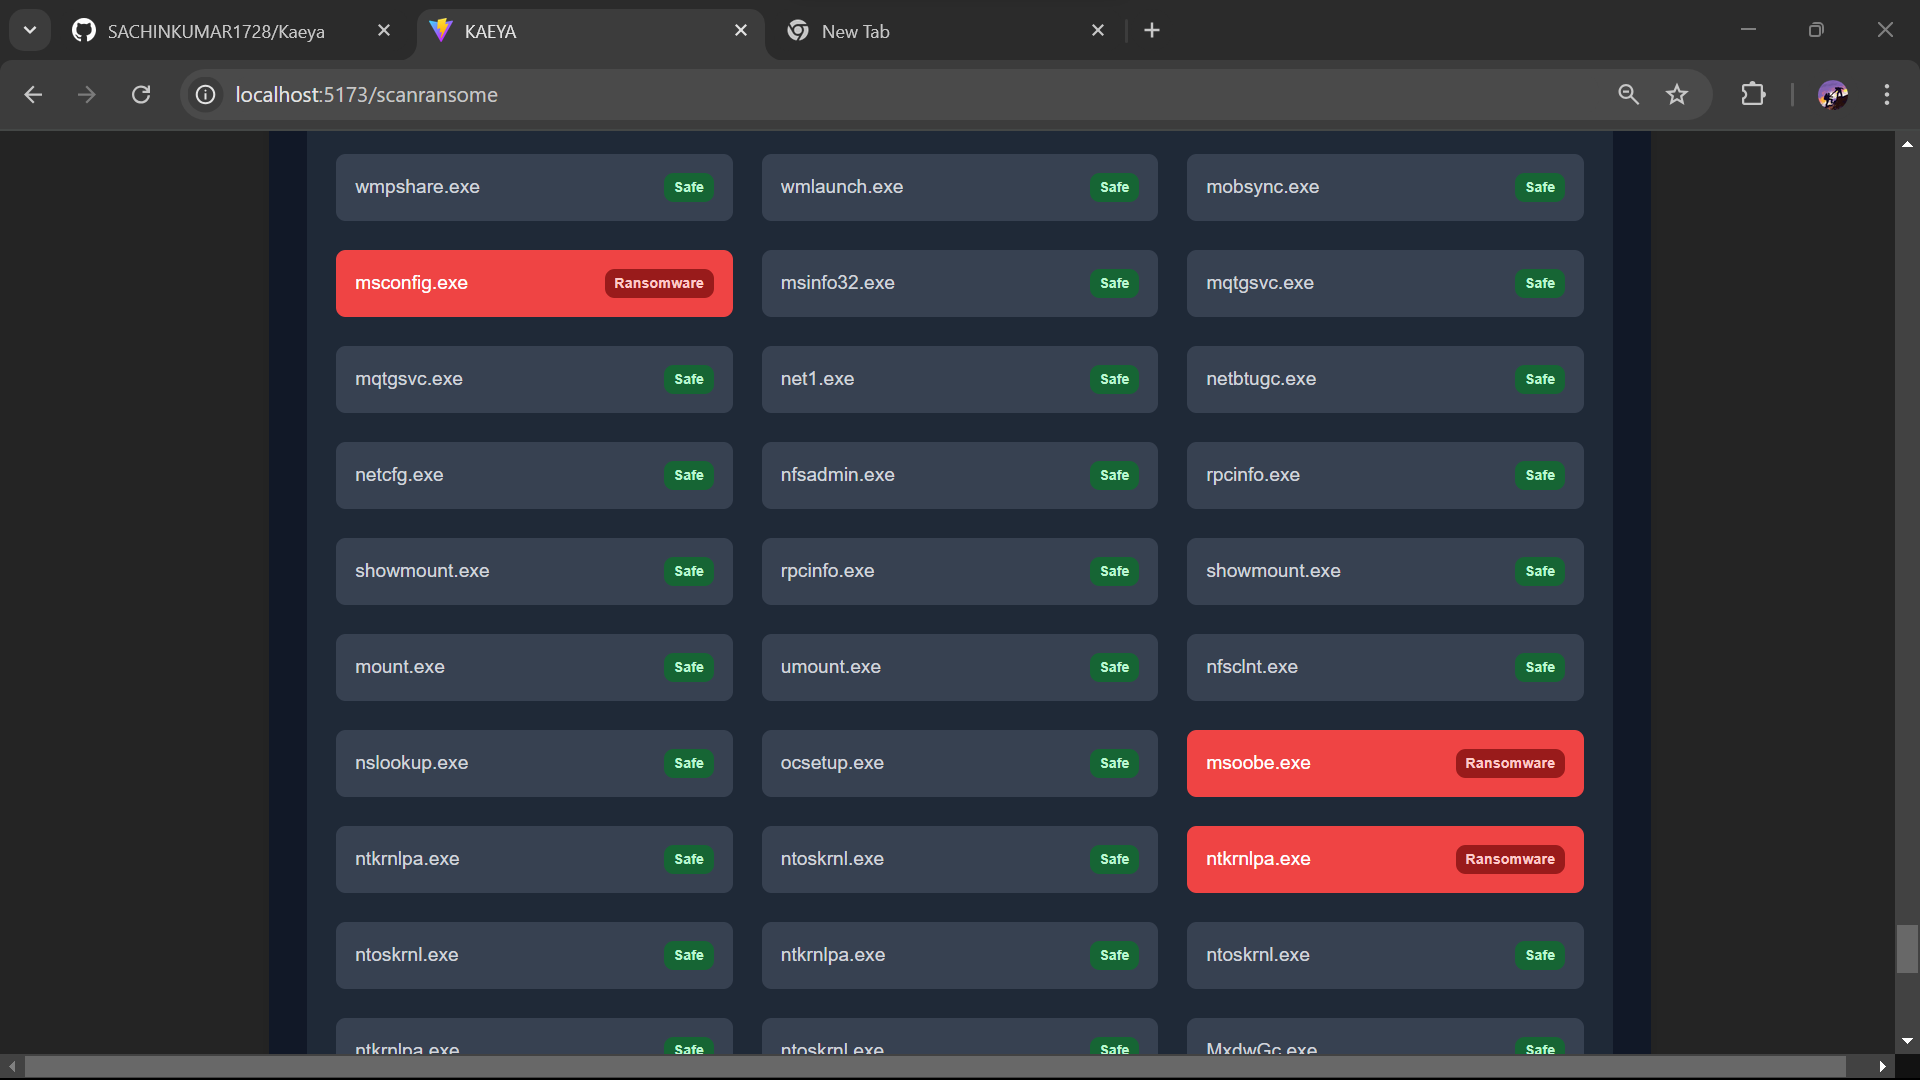This screenshot has height=1080, width=1920.
Task: Open a new tab with plus button
Action: coord(1152,31)
